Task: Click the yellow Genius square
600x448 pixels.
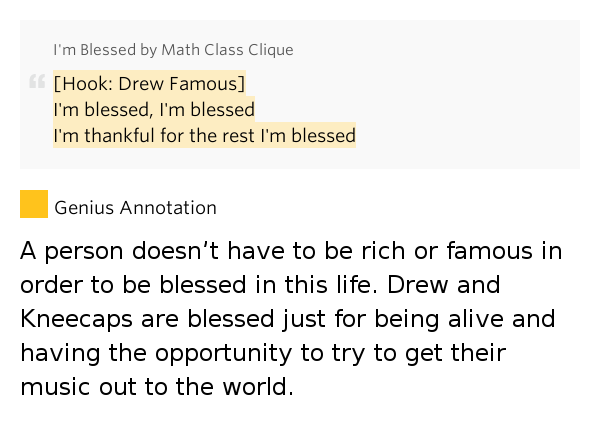Action: tap(34, 204)
